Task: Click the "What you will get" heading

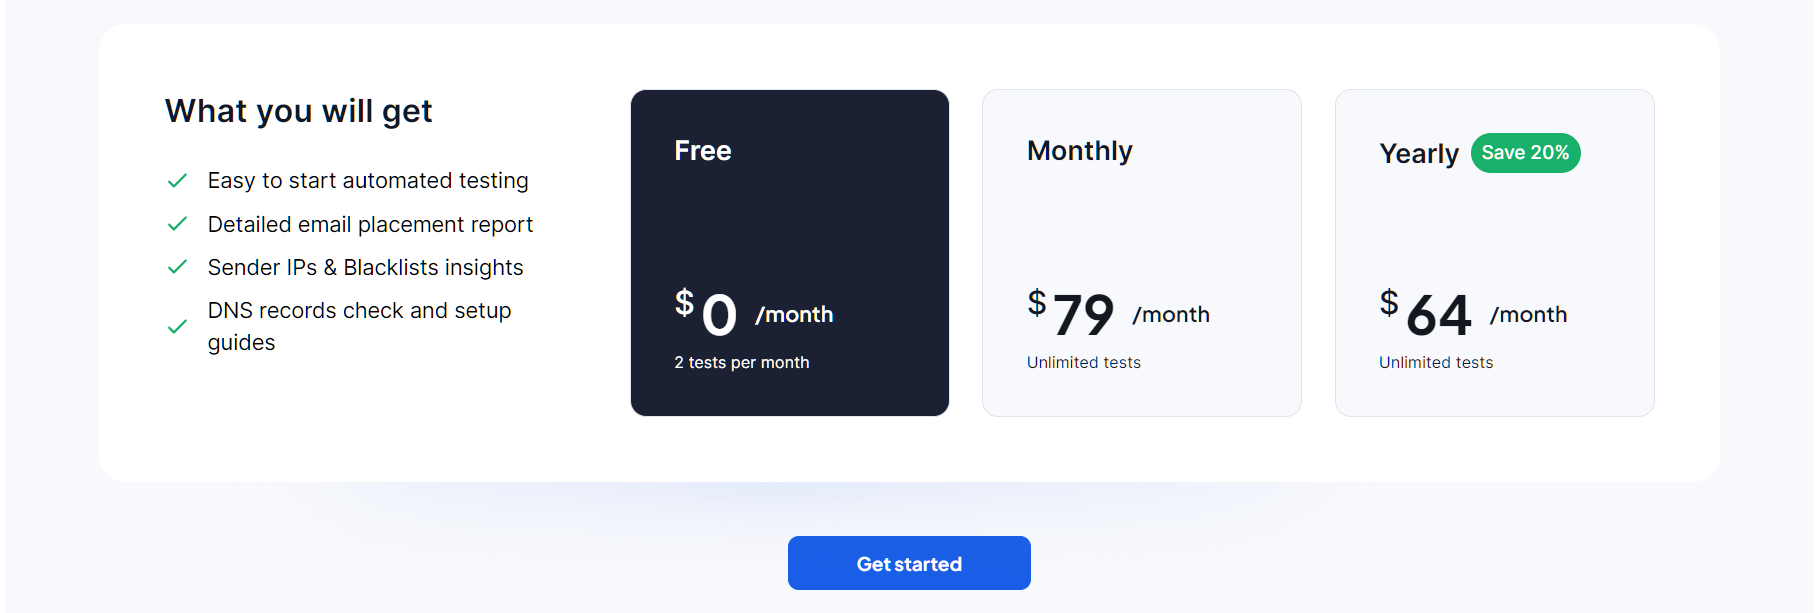Action: [x=298, y=111]
